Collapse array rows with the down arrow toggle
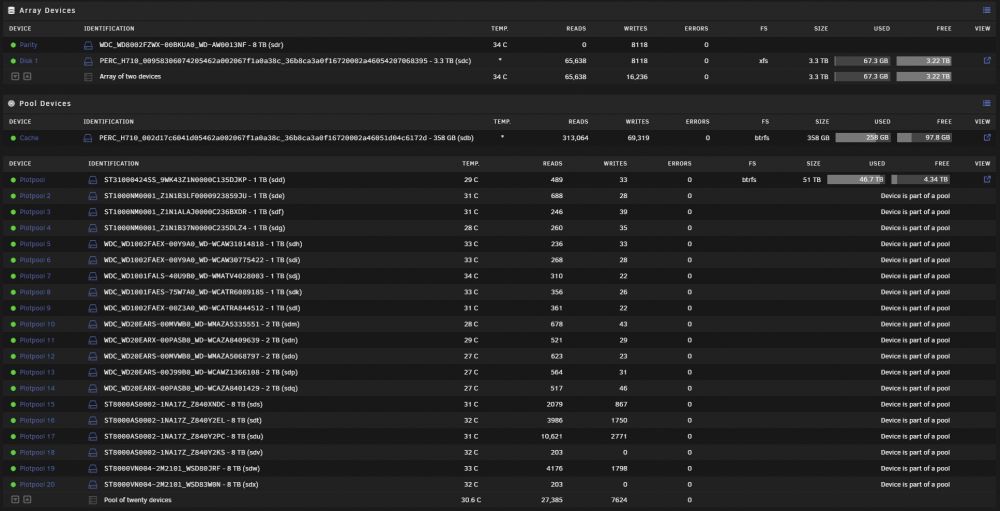The height and width of the screenshot is (511, 1000). [x=15, y=77]
